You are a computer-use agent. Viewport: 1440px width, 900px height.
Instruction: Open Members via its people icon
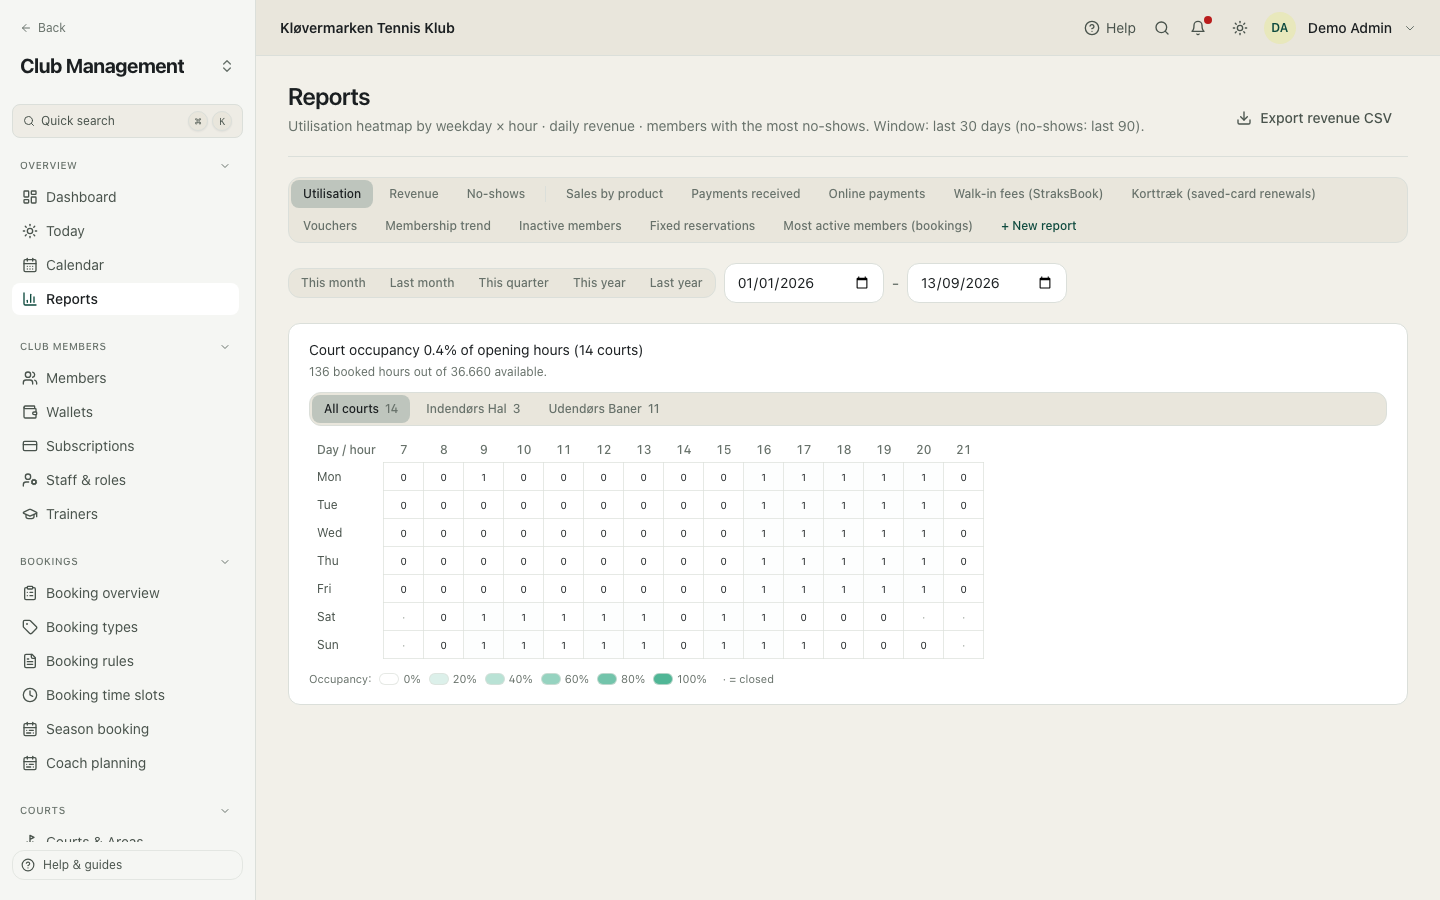[x=30, y=378]
